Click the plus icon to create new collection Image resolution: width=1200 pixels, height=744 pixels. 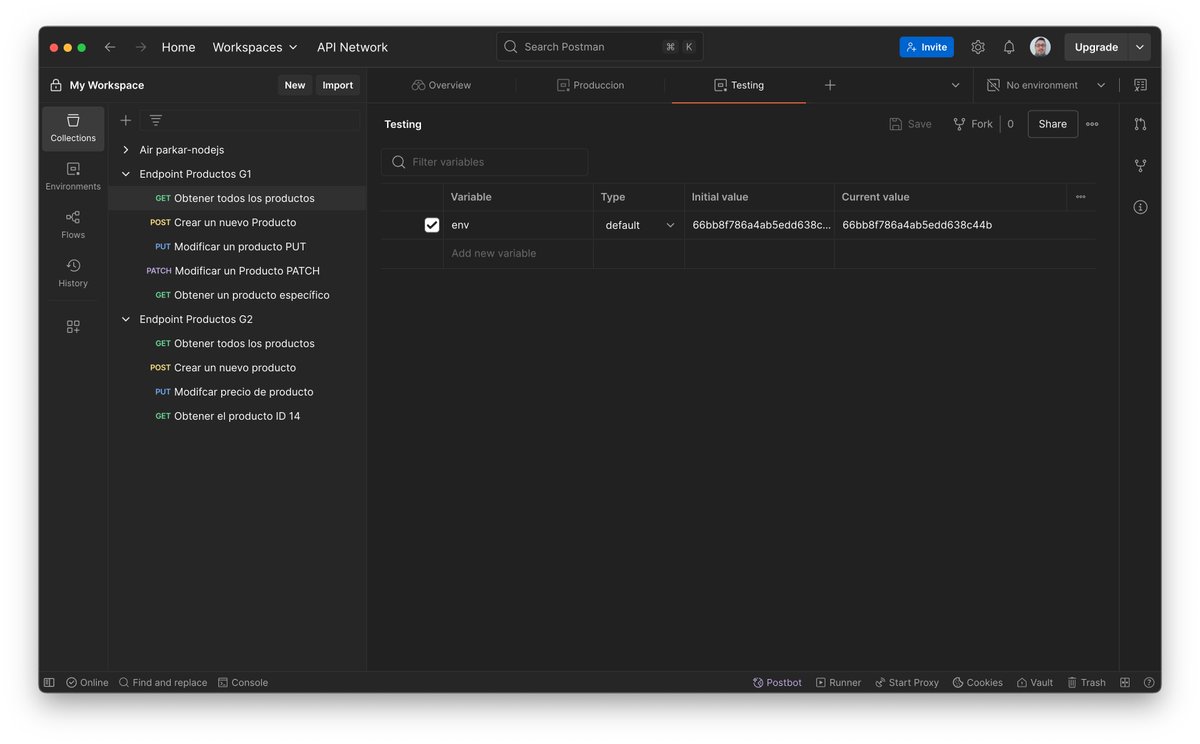tap(126, 120)
